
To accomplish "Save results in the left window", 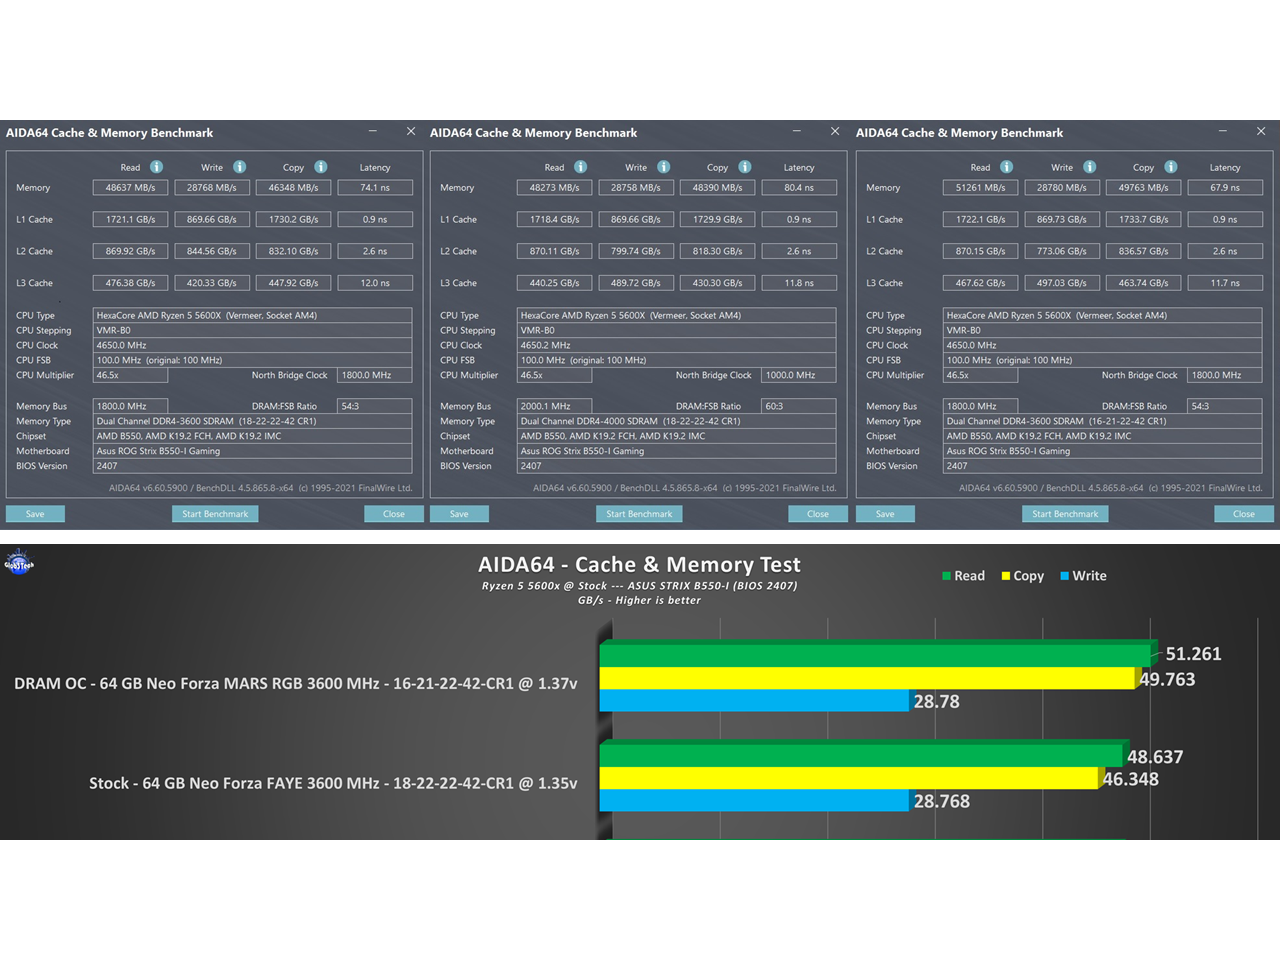I will tap(35, 514).
